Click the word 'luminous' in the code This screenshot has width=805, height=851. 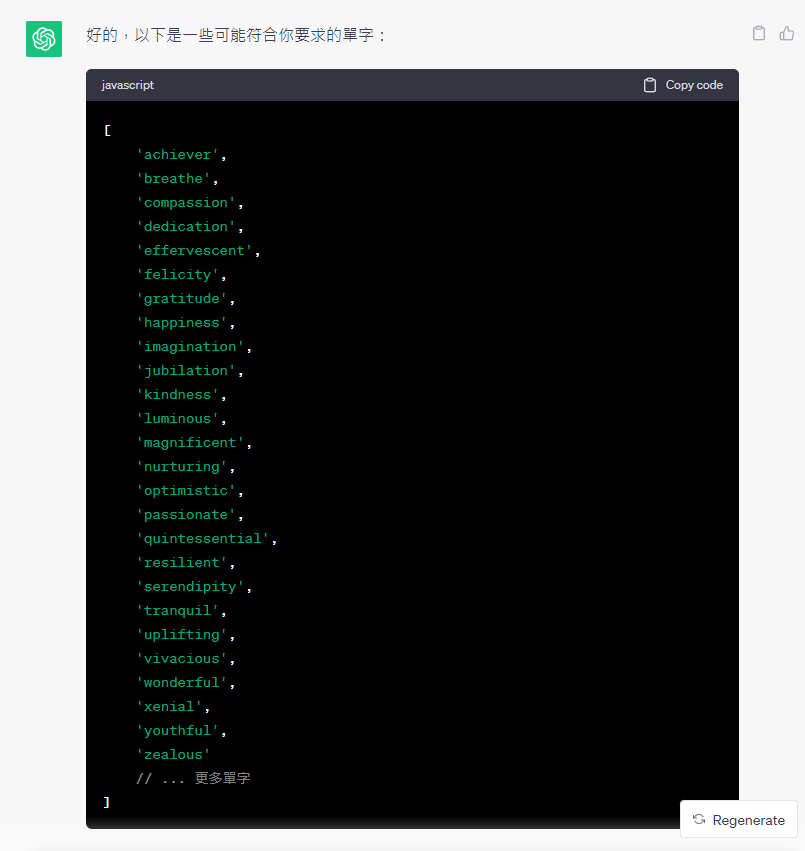tap(178, 418)
